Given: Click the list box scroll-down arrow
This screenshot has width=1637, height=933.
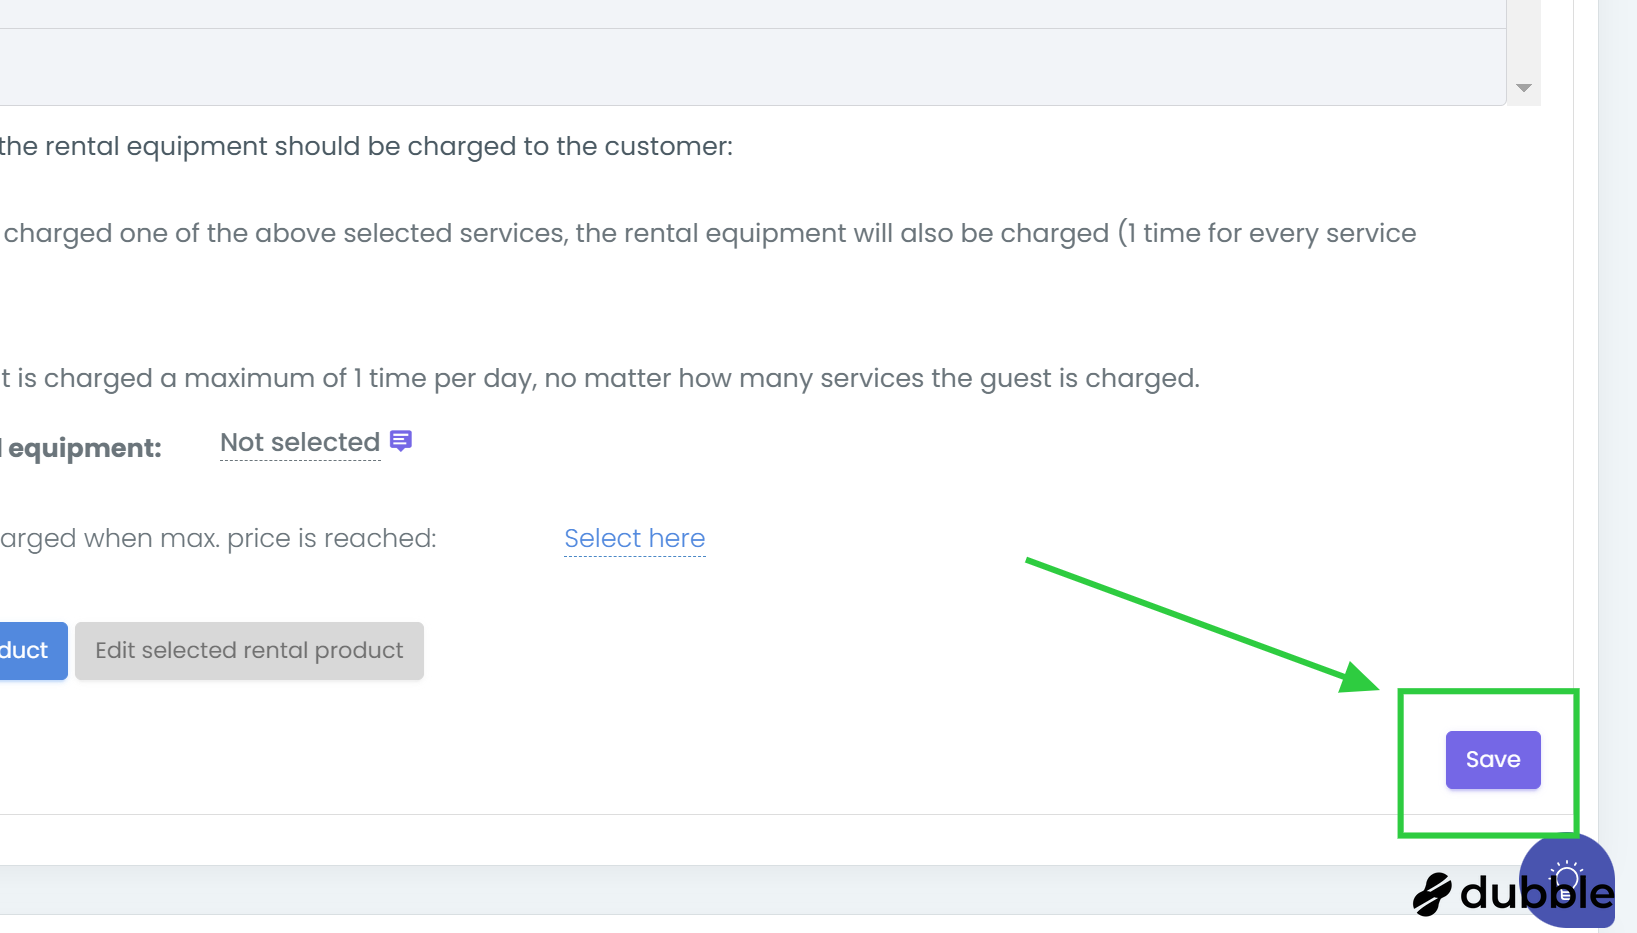Looking at the screenshot, I should pos(1524,88).
